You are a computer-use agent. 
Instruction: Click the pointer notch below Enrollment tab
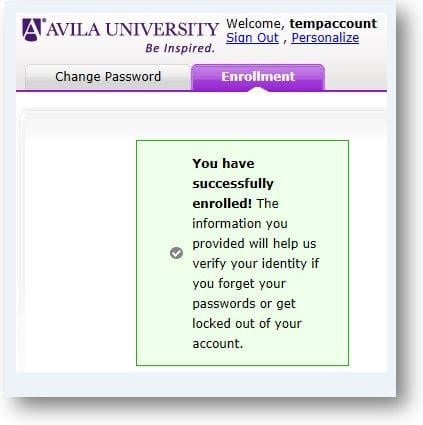coord(258,90)
